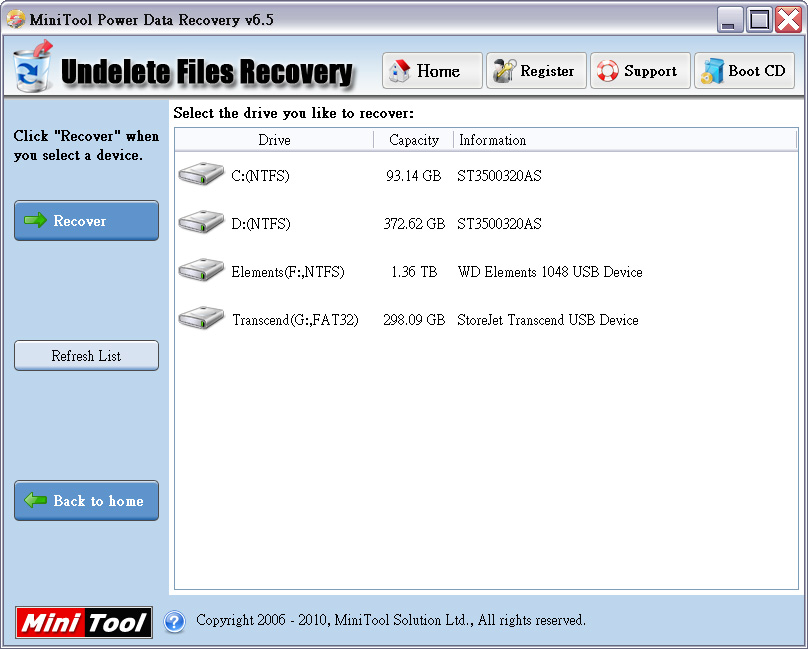
Task: Click the 298.09 GB capacity cell
Action: (414, 320)
